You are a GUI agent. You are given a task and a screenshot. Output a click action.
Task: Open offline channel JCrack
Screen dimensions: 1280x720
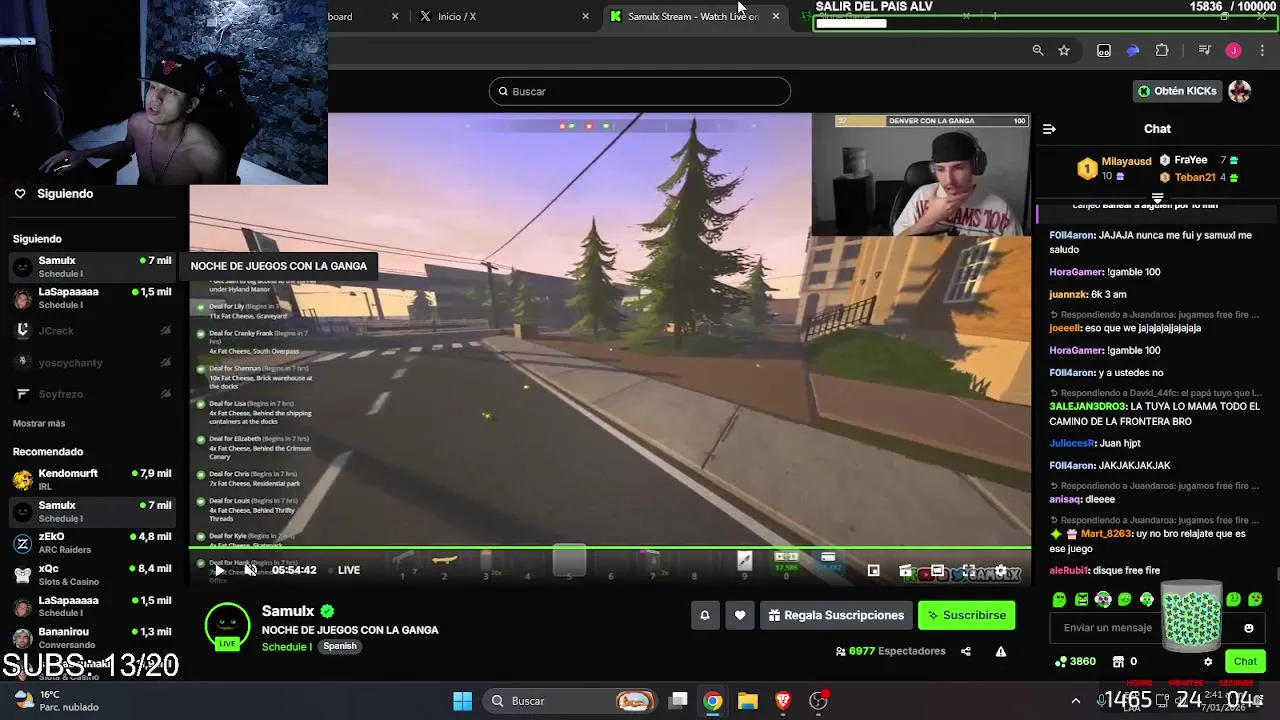[92, 330]
